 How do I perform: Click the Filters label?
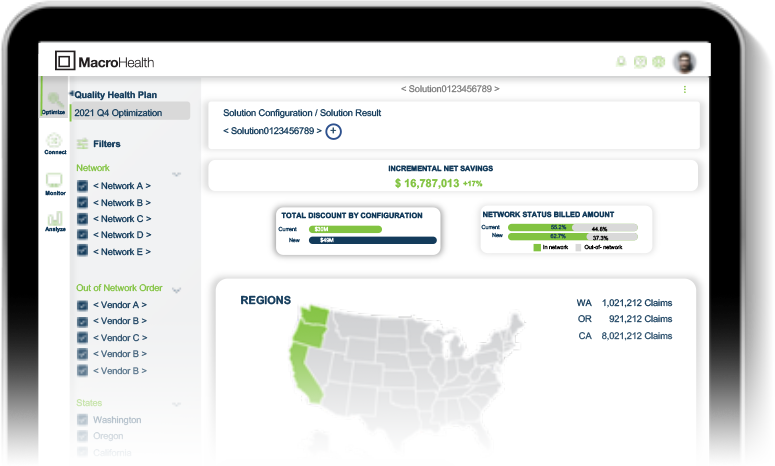pyautogui.click(x=107, y=144)
